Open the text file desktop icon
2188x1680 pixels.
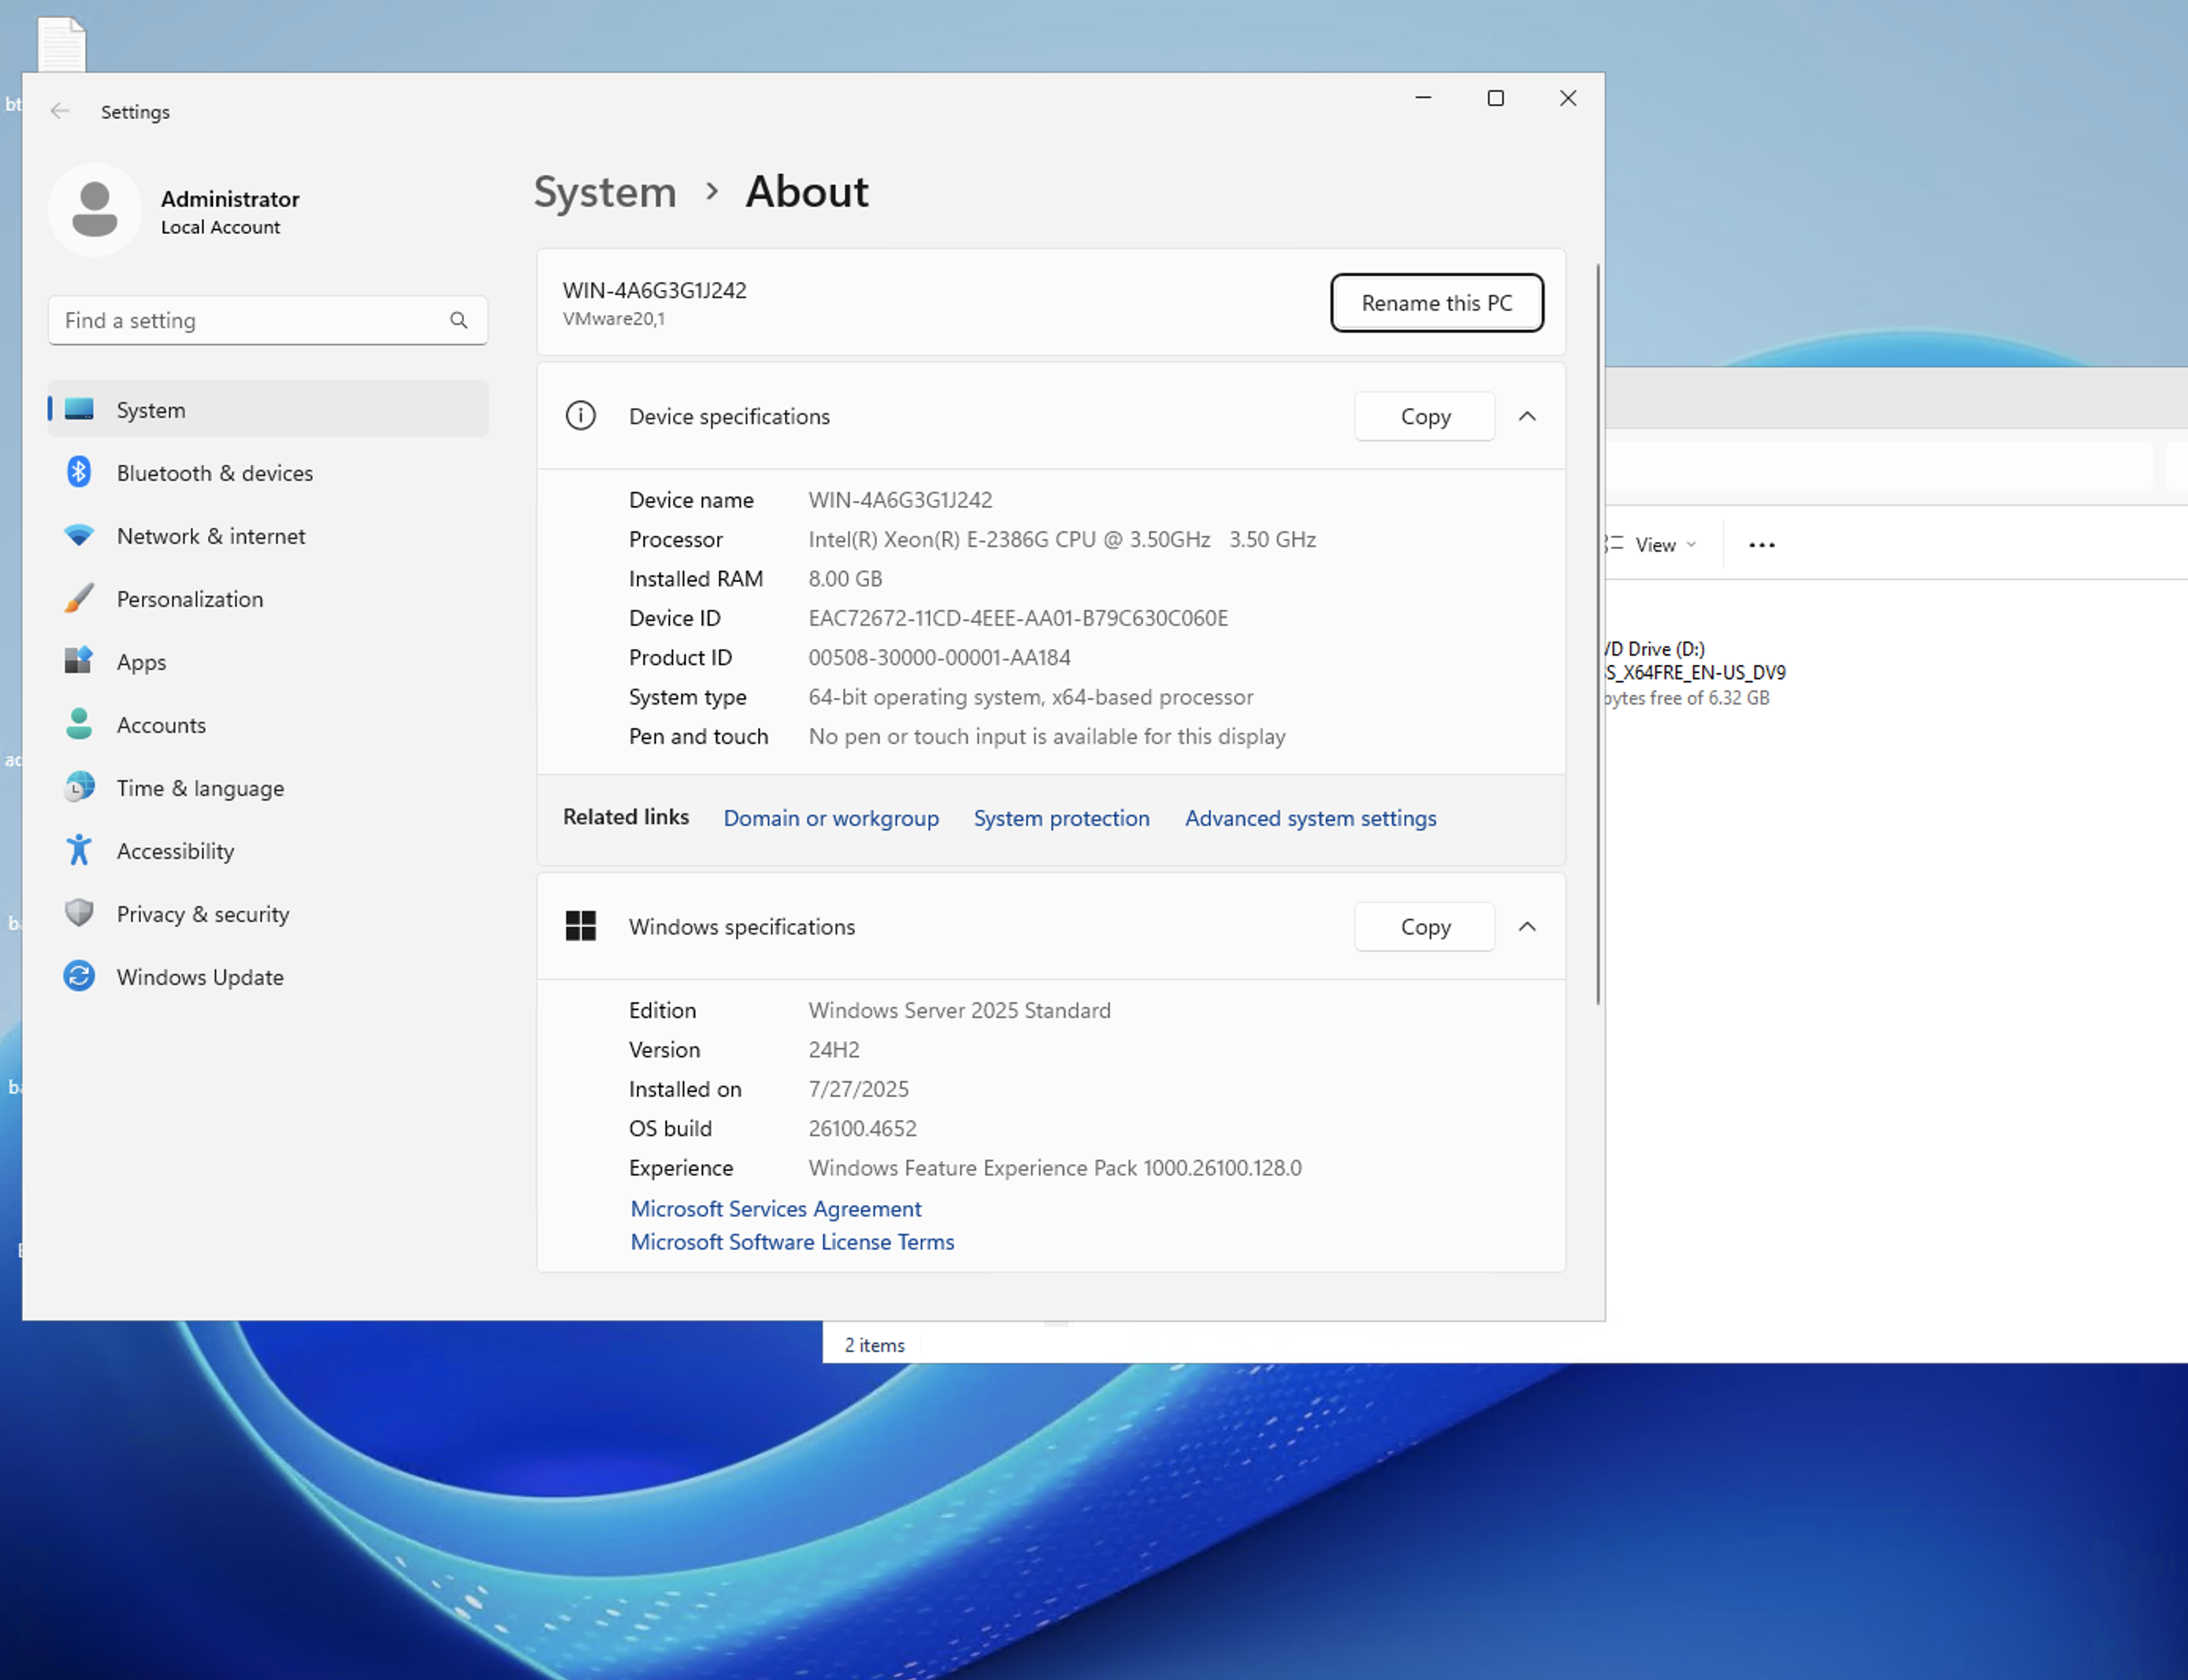pos(62,44)
